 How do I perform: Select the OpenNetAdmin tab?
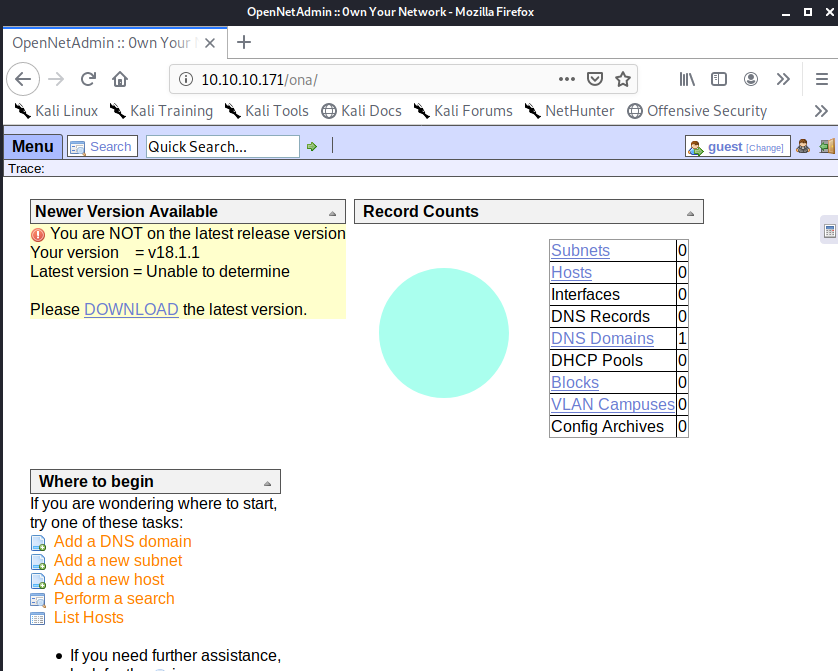[x=115, y=43]
